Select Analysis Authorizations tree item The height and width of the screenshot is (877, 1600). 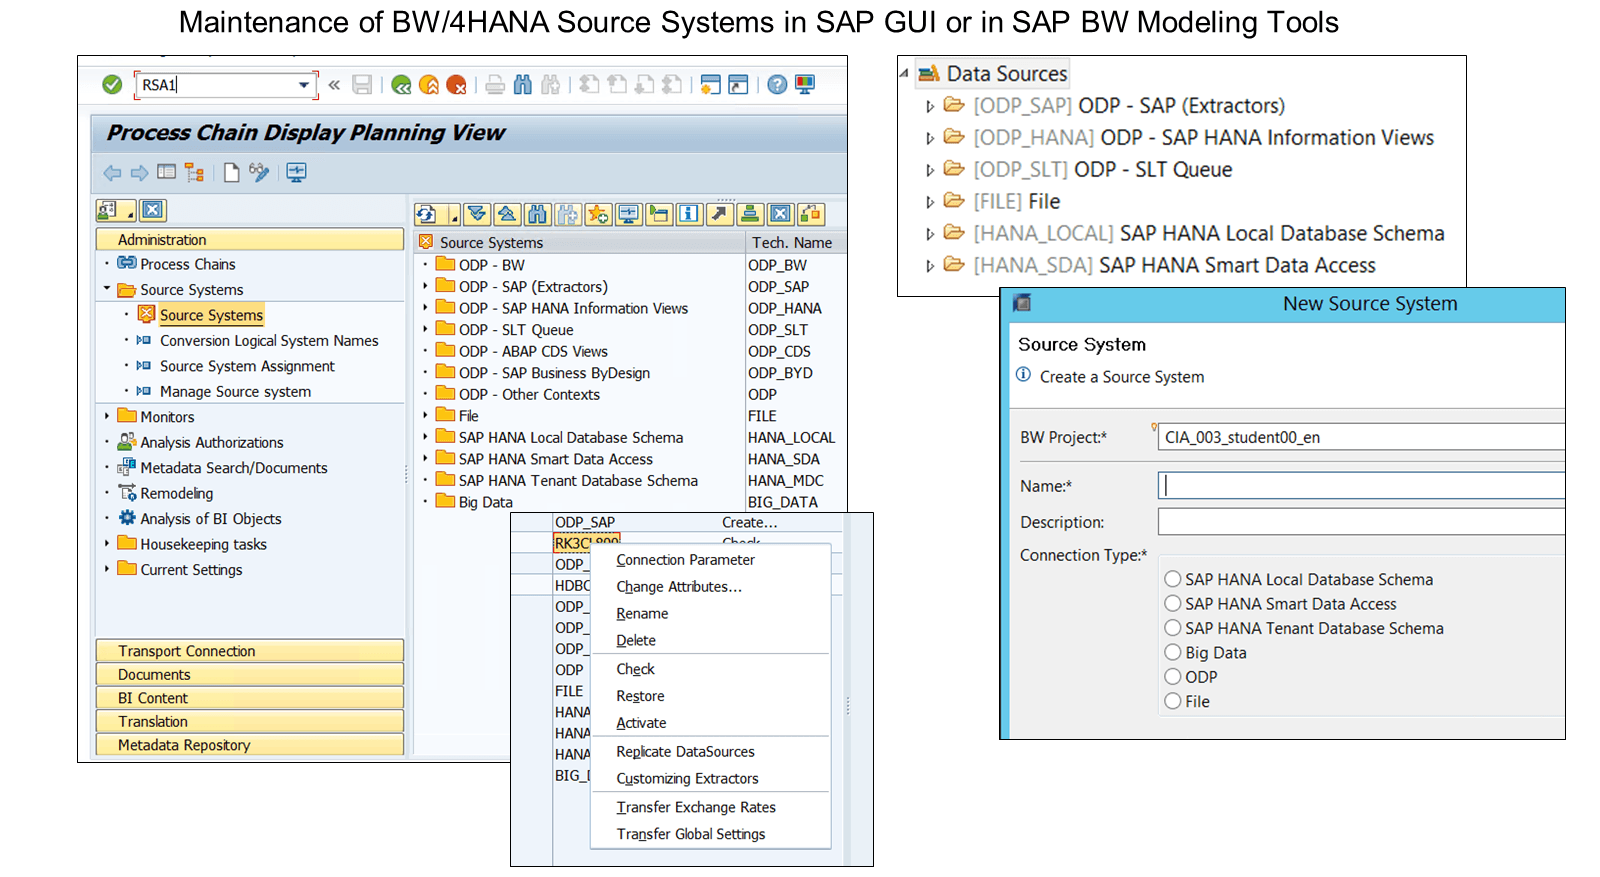(x=212, y=442)
